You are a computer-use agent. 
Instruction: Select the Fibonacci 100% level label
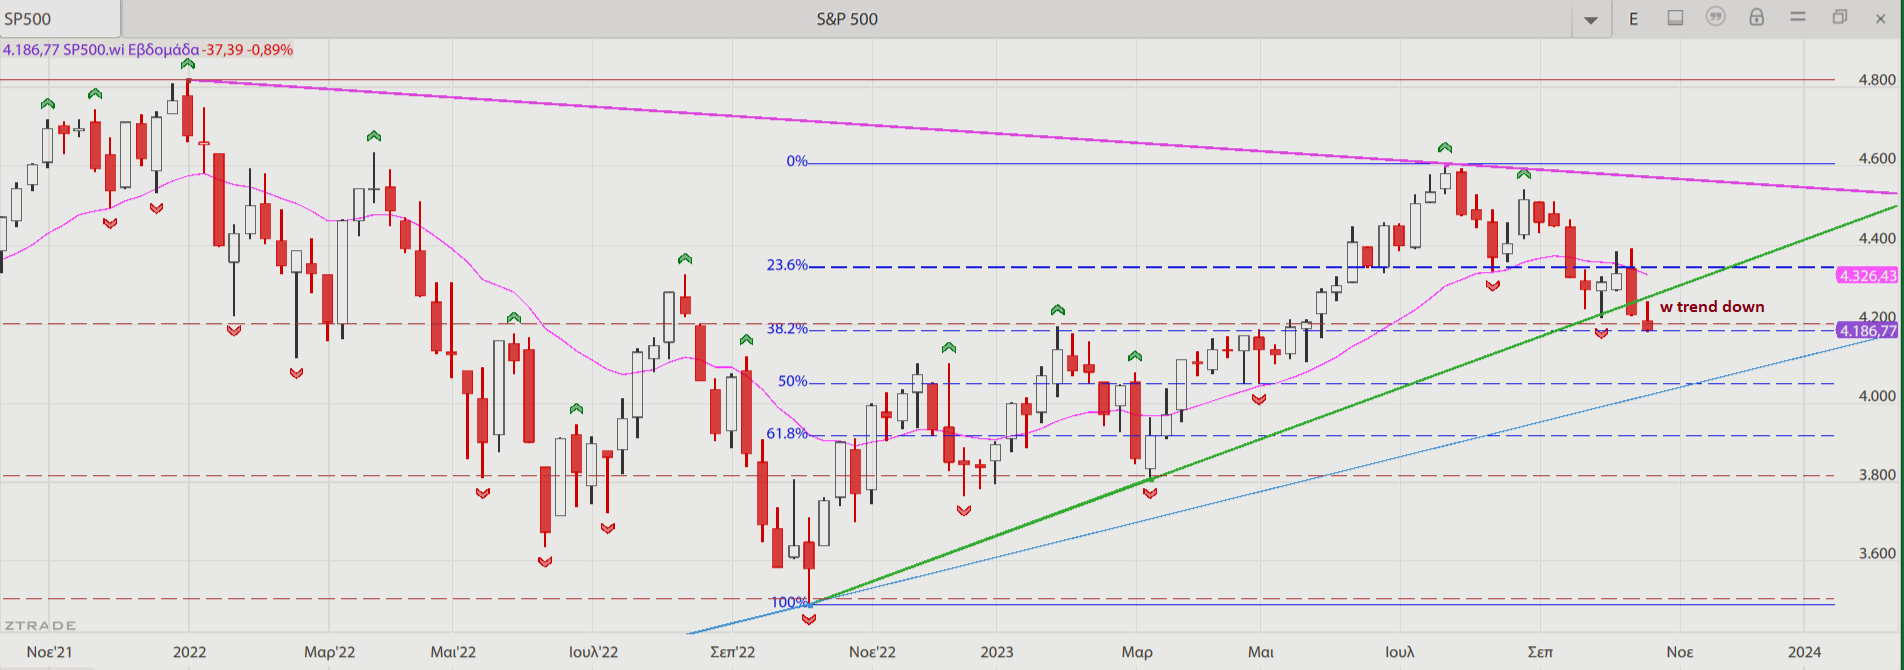(x=789, y=602)
